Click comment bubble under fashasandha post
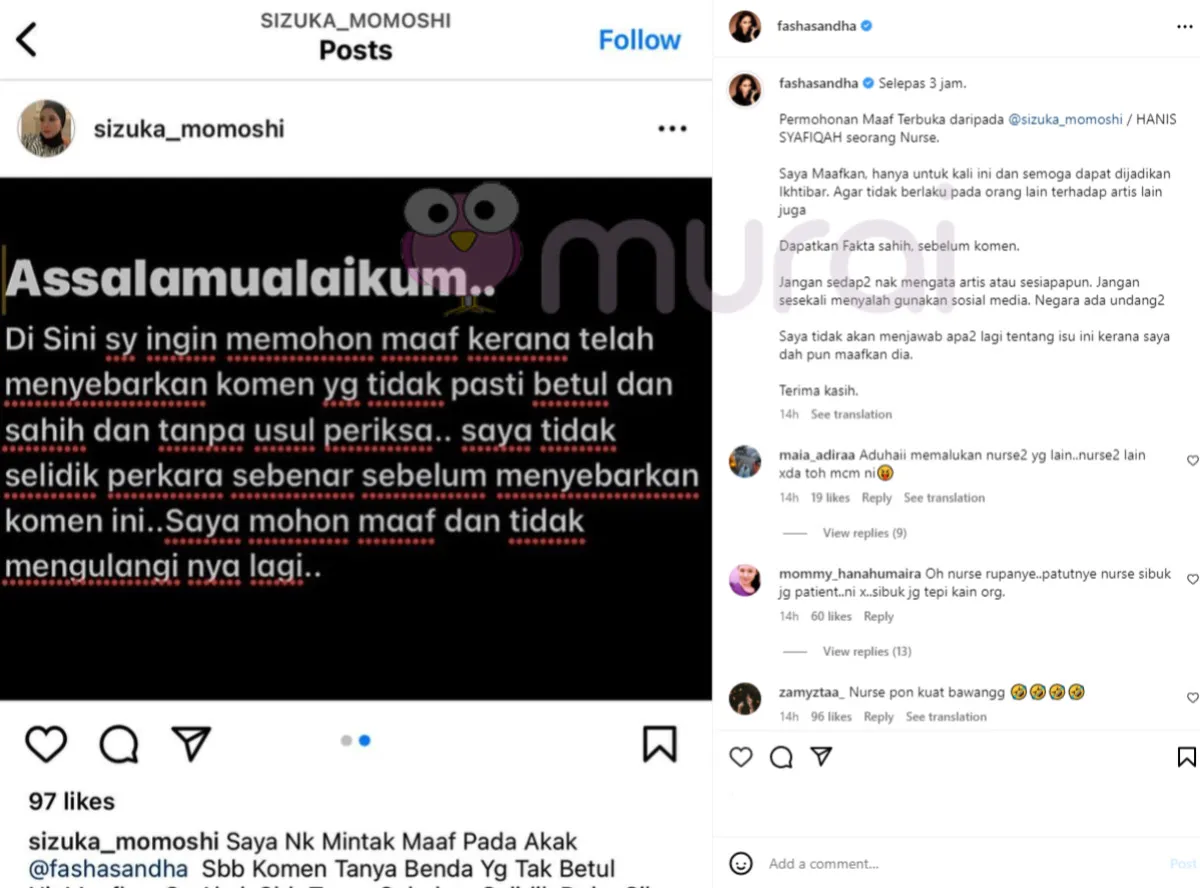 coord(781,757)
